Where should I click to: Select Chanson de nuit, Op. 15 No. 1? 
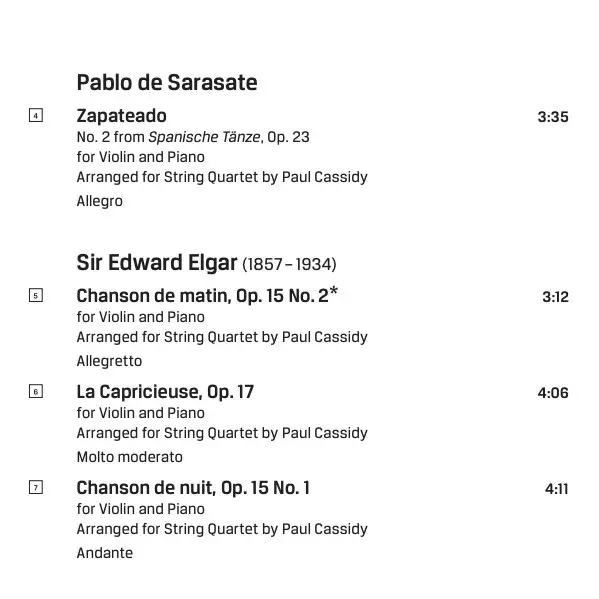[x=193, y=487]
